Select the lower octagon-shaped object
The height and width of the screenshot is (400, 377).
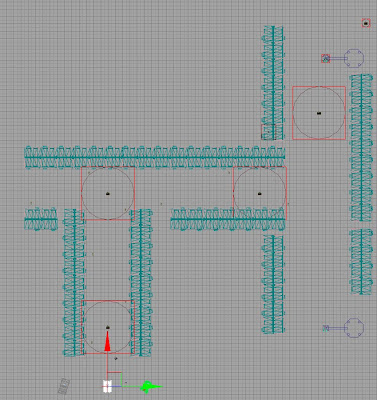pyautogui.click(x=354, y=328)
